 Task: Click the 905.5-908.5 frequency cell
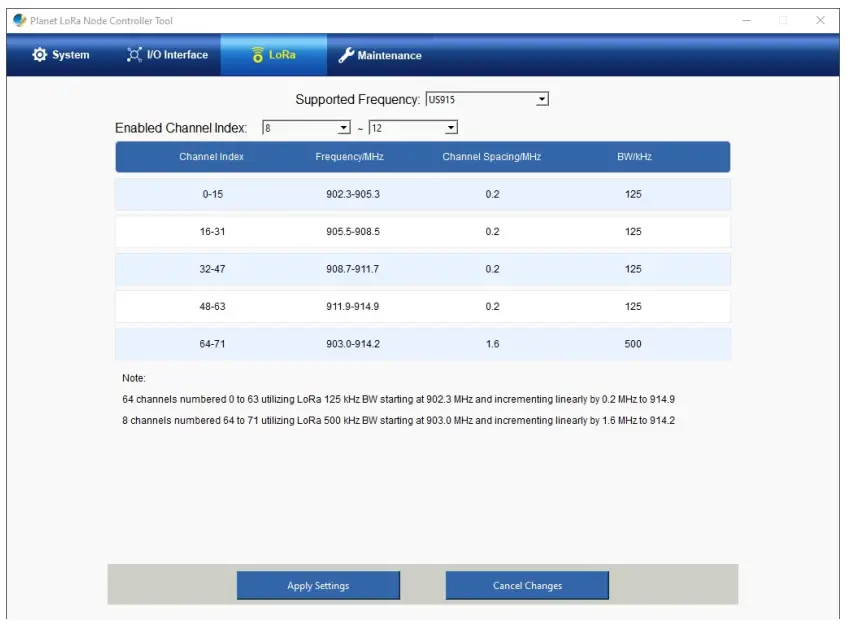pyautogui.click(x=353, y=231)
